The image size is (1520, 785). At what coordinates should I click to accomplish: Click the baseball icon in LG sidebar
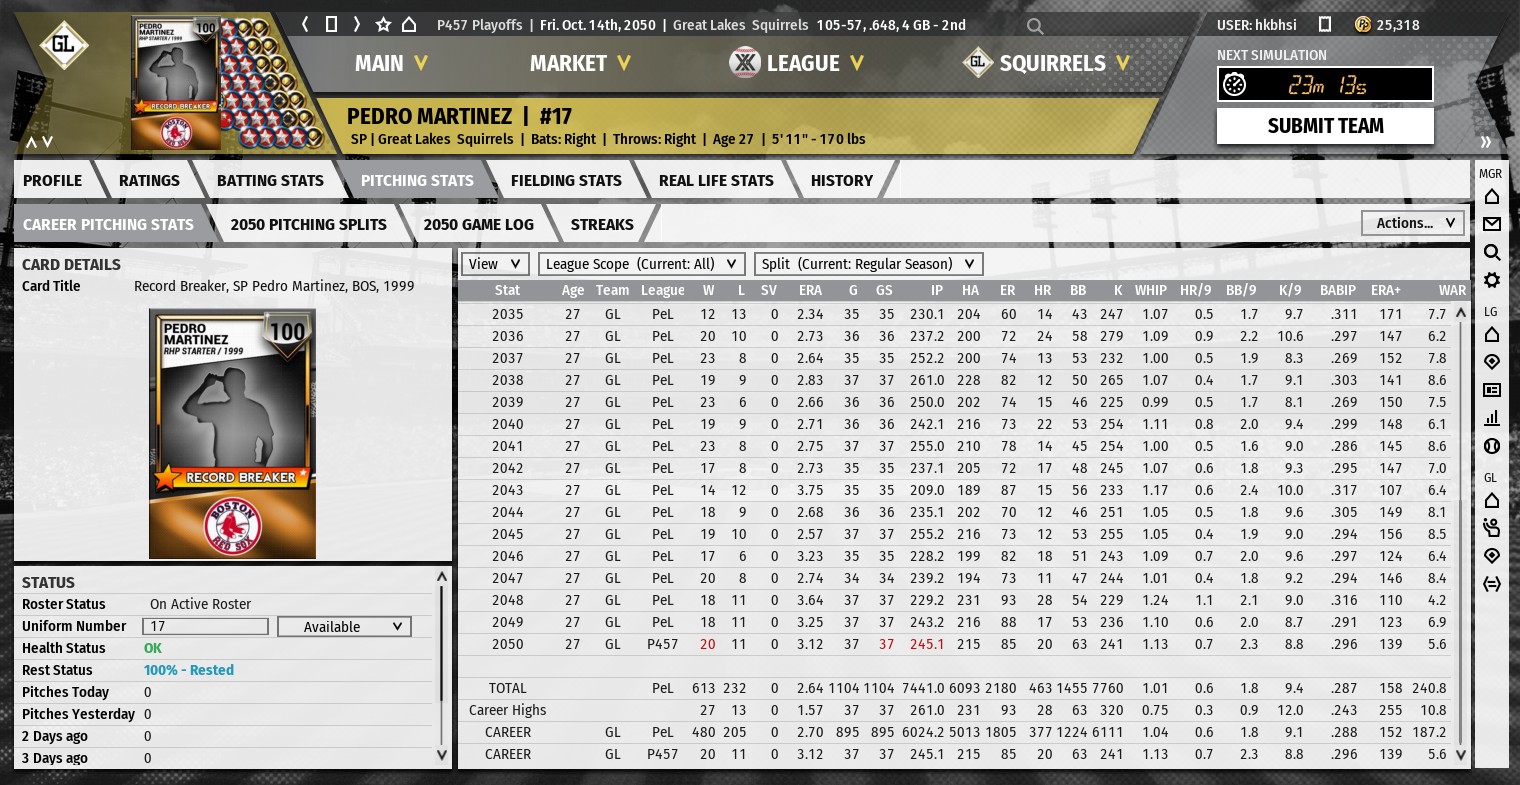click(1491, 446)
